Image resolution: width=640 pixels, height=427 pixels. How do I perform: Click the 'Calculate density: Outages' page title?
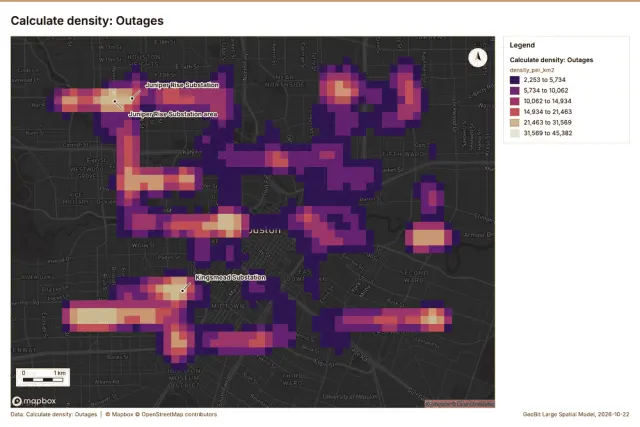click(87, 21)
